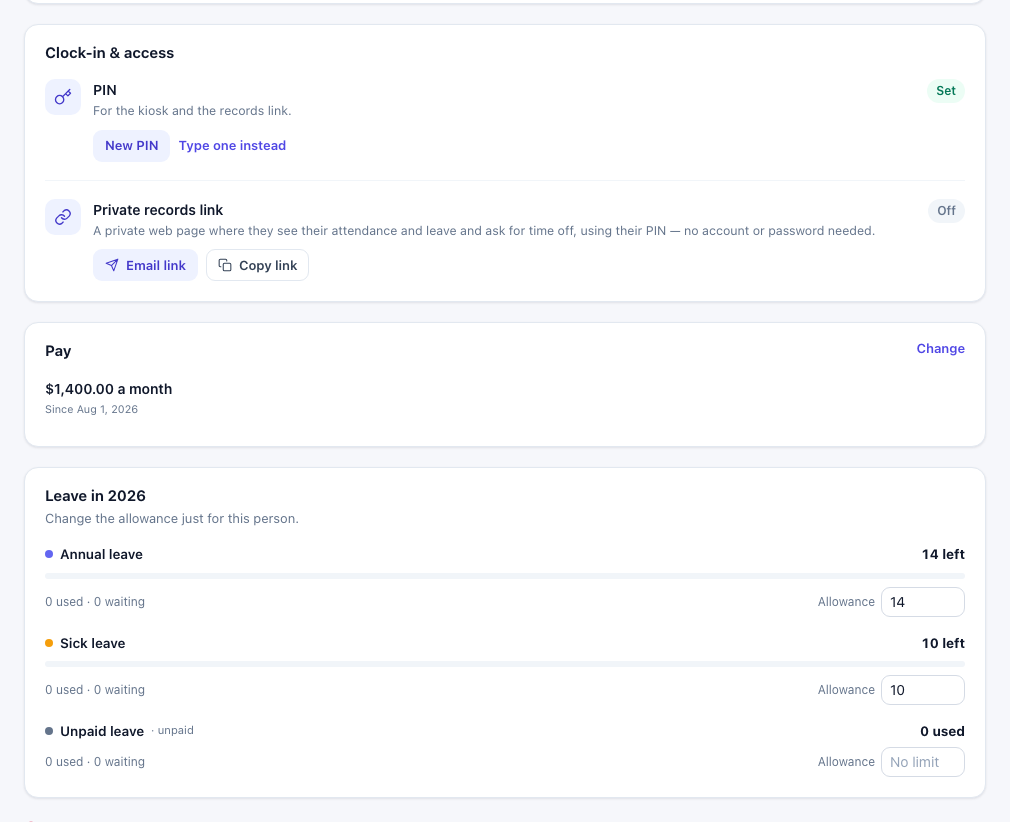Generate a New PIN
Screen dimensions: 1010x822
coord(131,146)
